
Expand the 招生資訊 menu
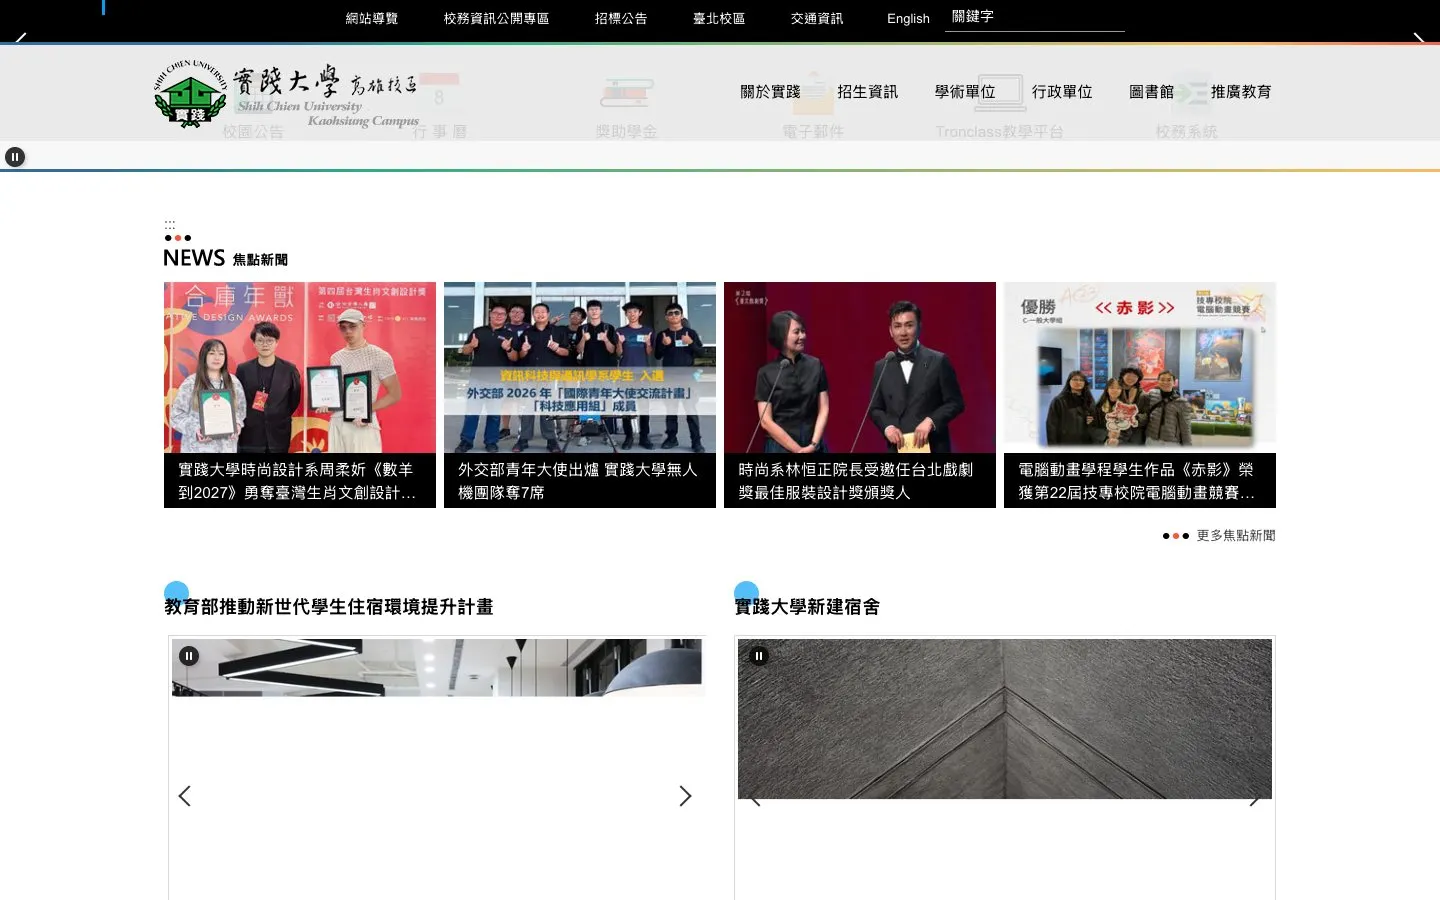coord(867,92)
